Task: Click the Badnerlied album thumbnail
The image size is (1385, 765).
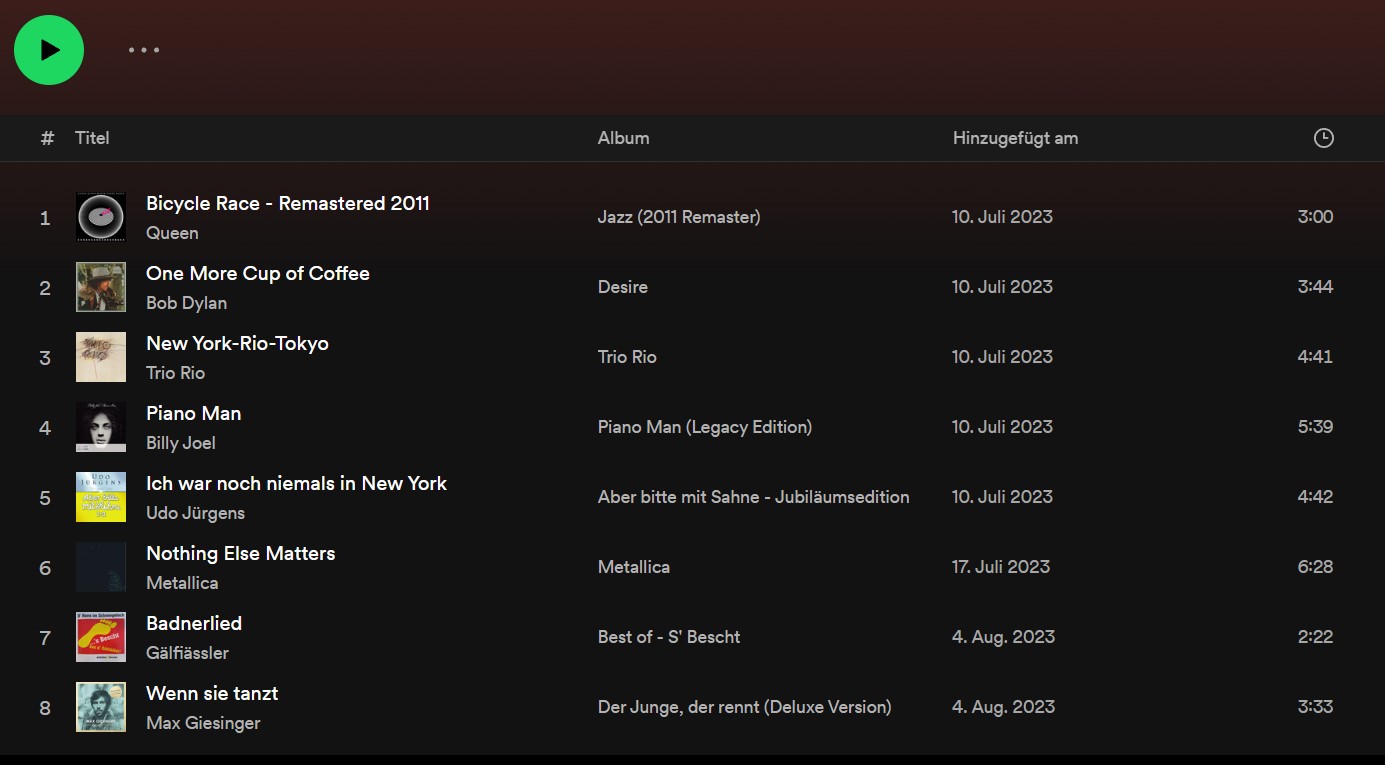Action: click(100, 637)
